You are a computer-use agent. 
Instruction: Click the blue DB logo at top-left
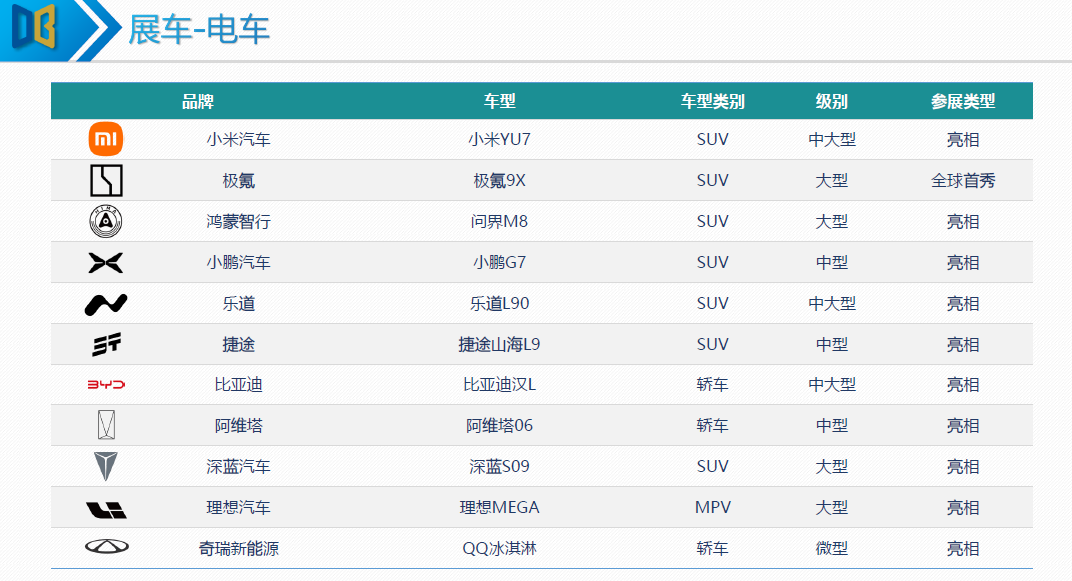(34, 27)
